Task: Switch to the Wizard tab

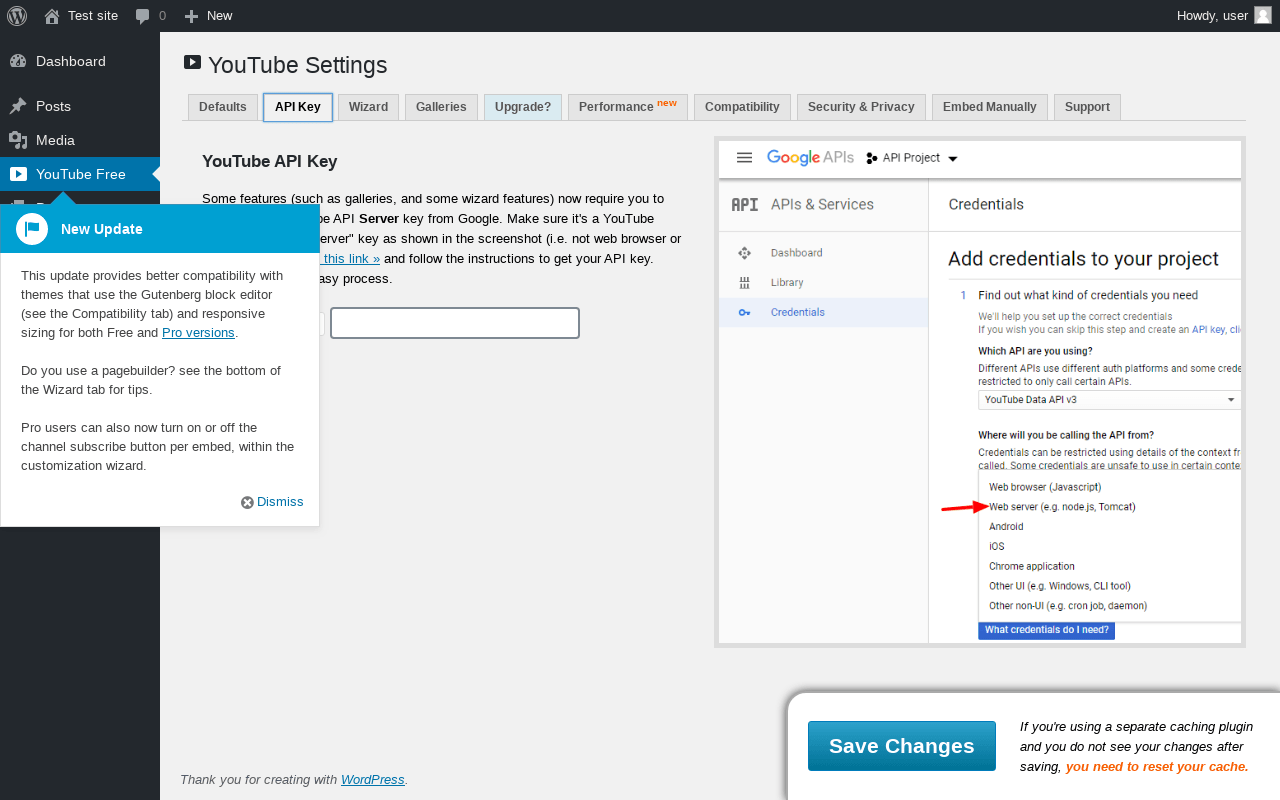Action: point(368,107)
